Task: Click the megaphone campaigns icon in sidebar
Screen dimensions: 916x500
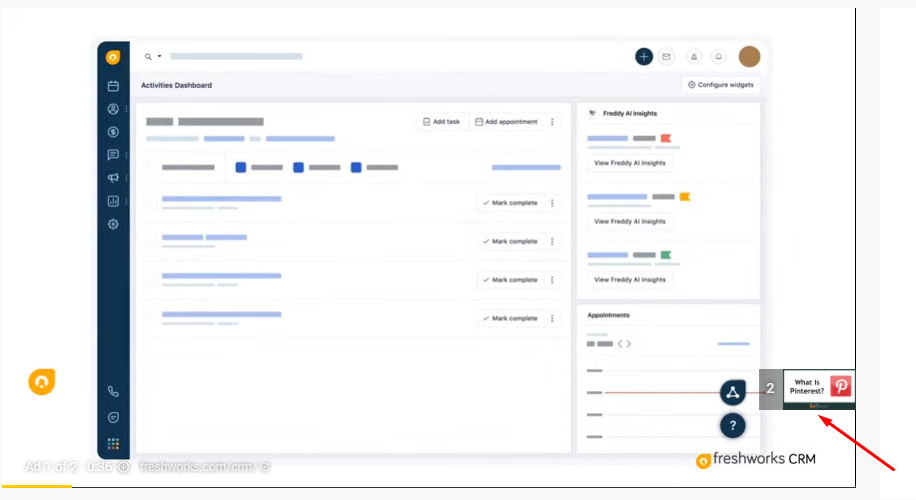Action: 113,178
